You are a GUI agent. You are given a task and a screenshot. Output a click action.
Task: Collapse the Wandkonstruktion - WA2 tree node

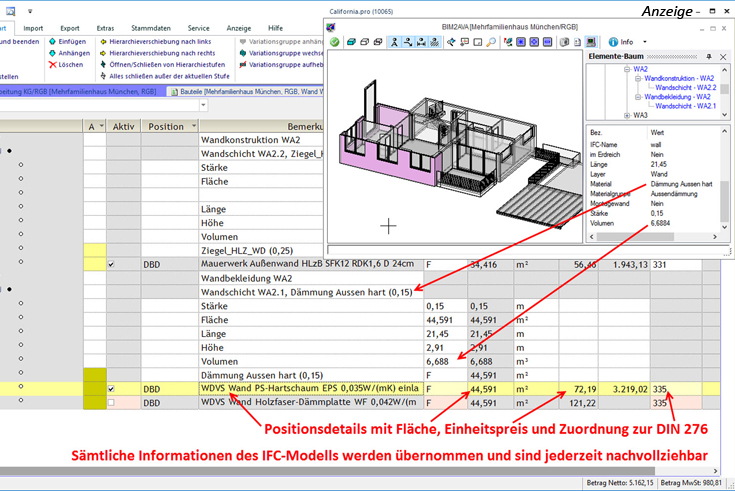point(636,77)
